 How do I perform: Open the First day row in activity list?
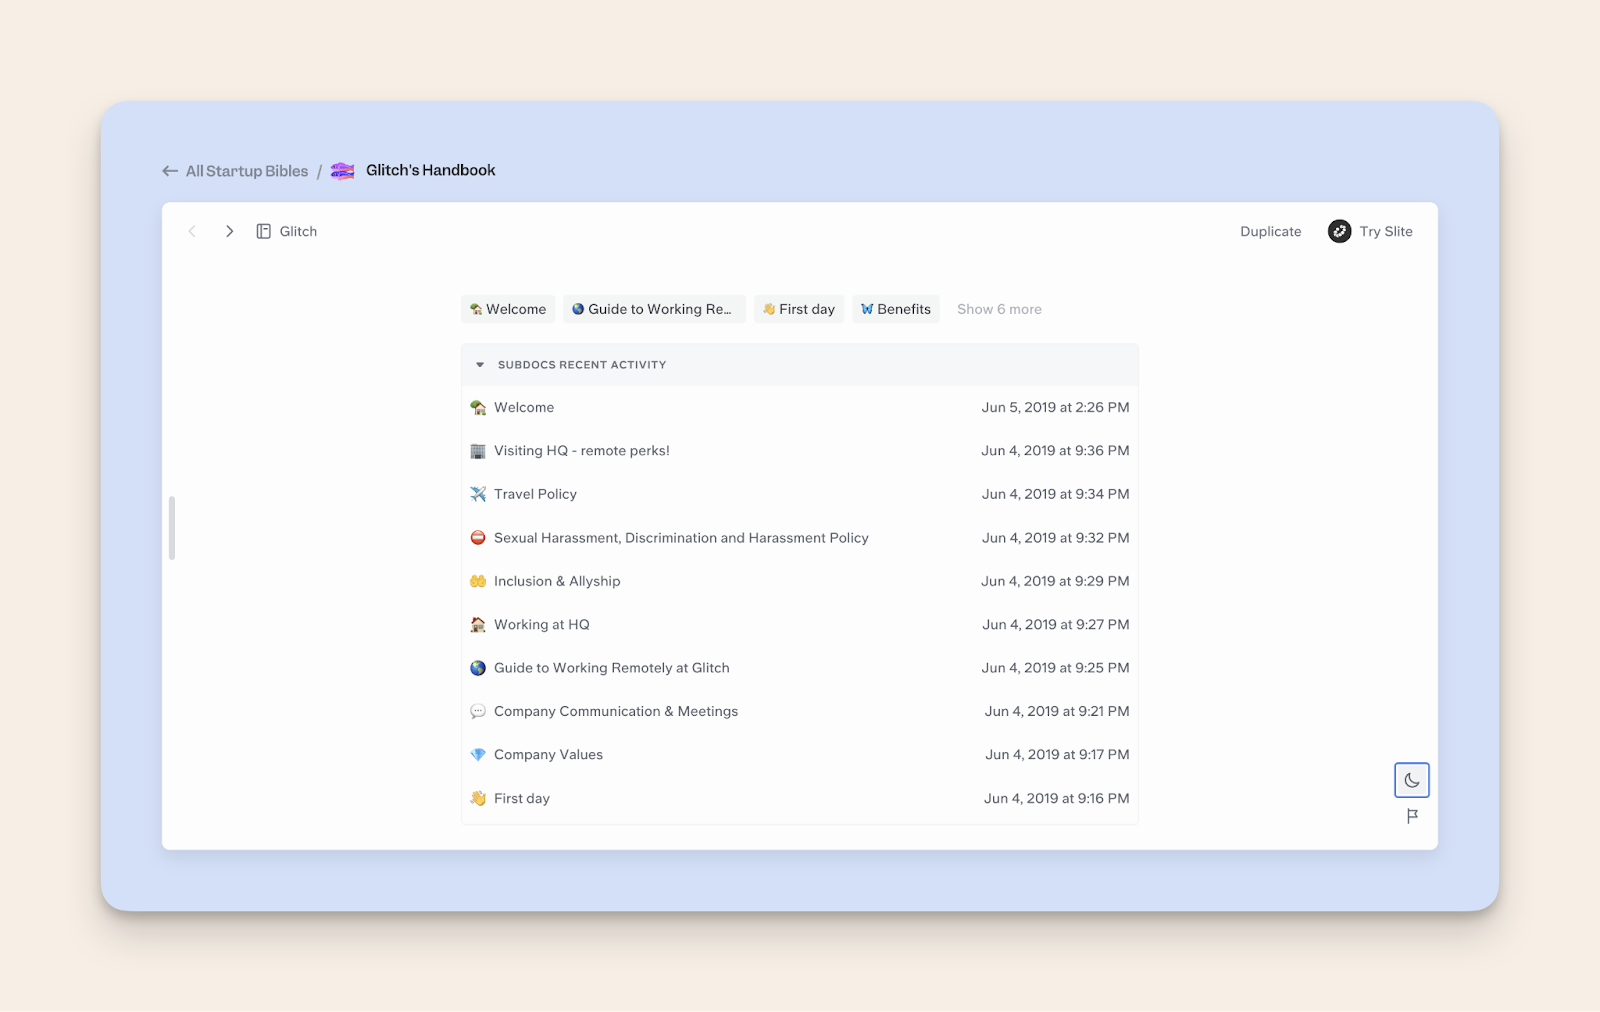800,798
